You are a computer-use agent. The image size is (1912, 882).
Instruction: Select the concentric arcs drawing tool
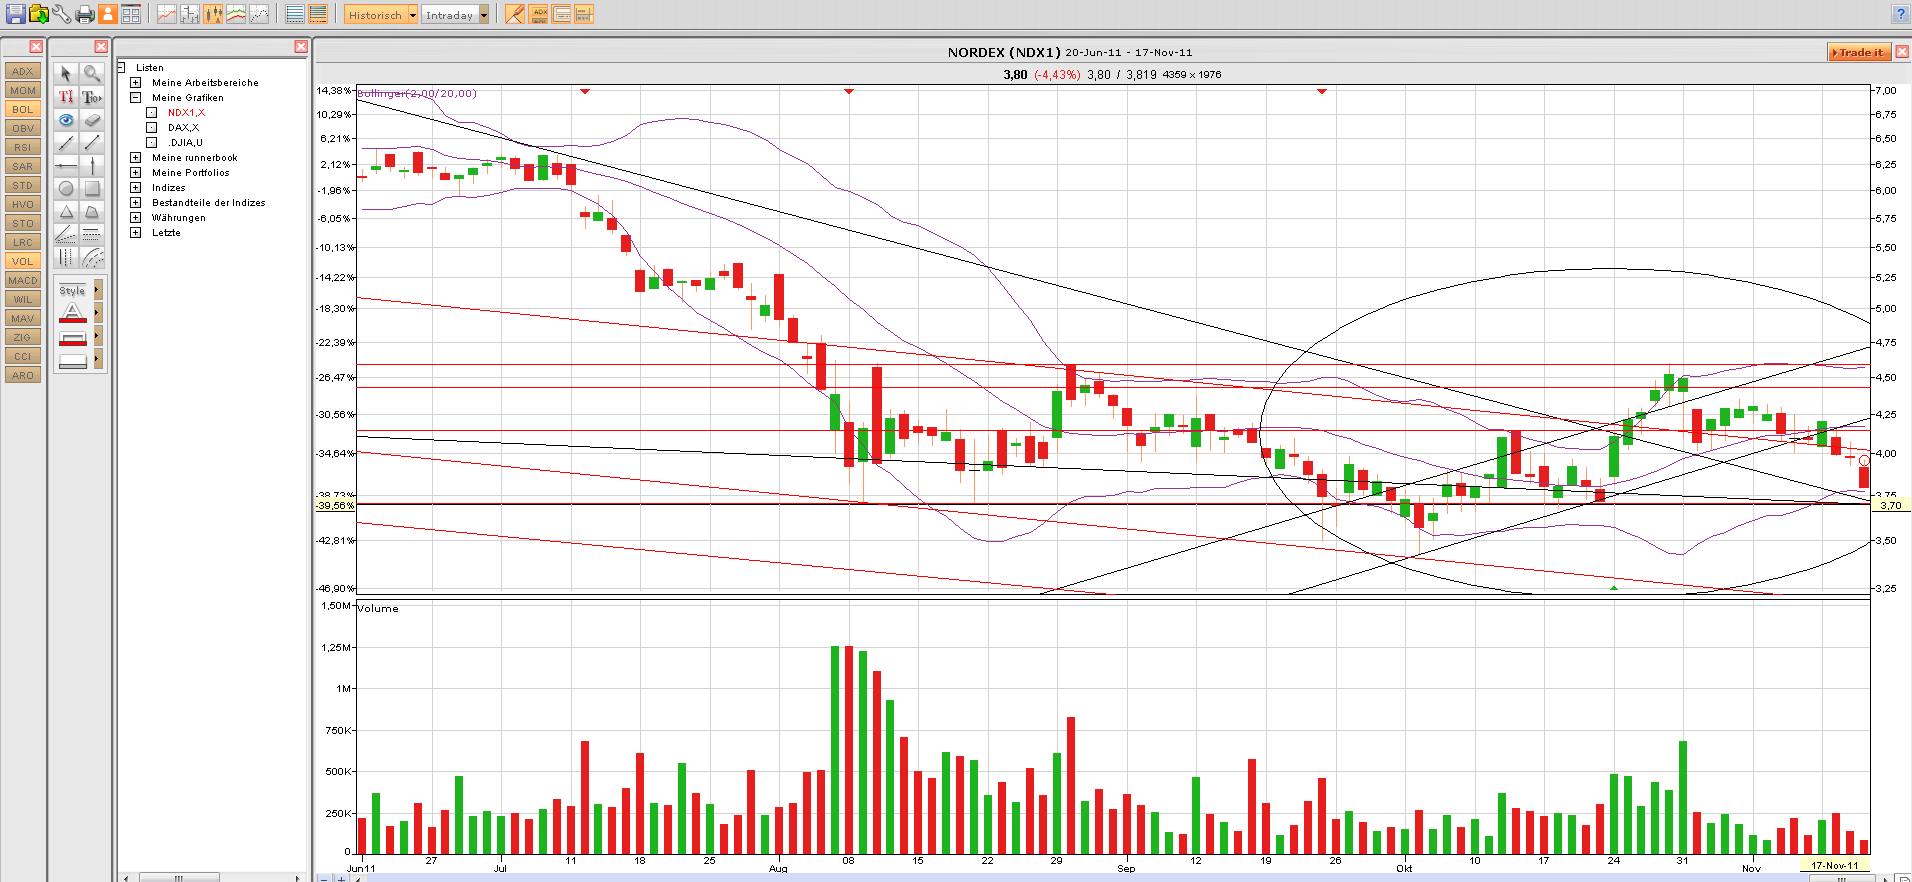point(92,258)
